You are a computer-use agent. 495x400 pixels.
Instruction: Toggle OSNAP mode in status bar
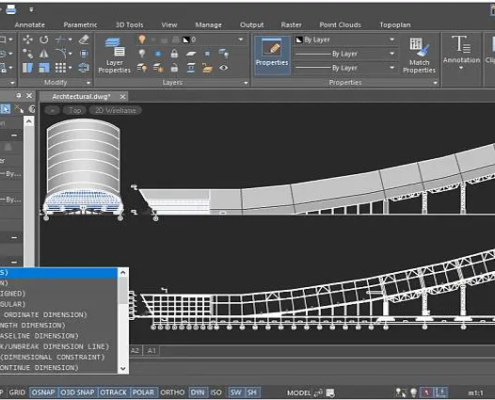tap(43, 392)
